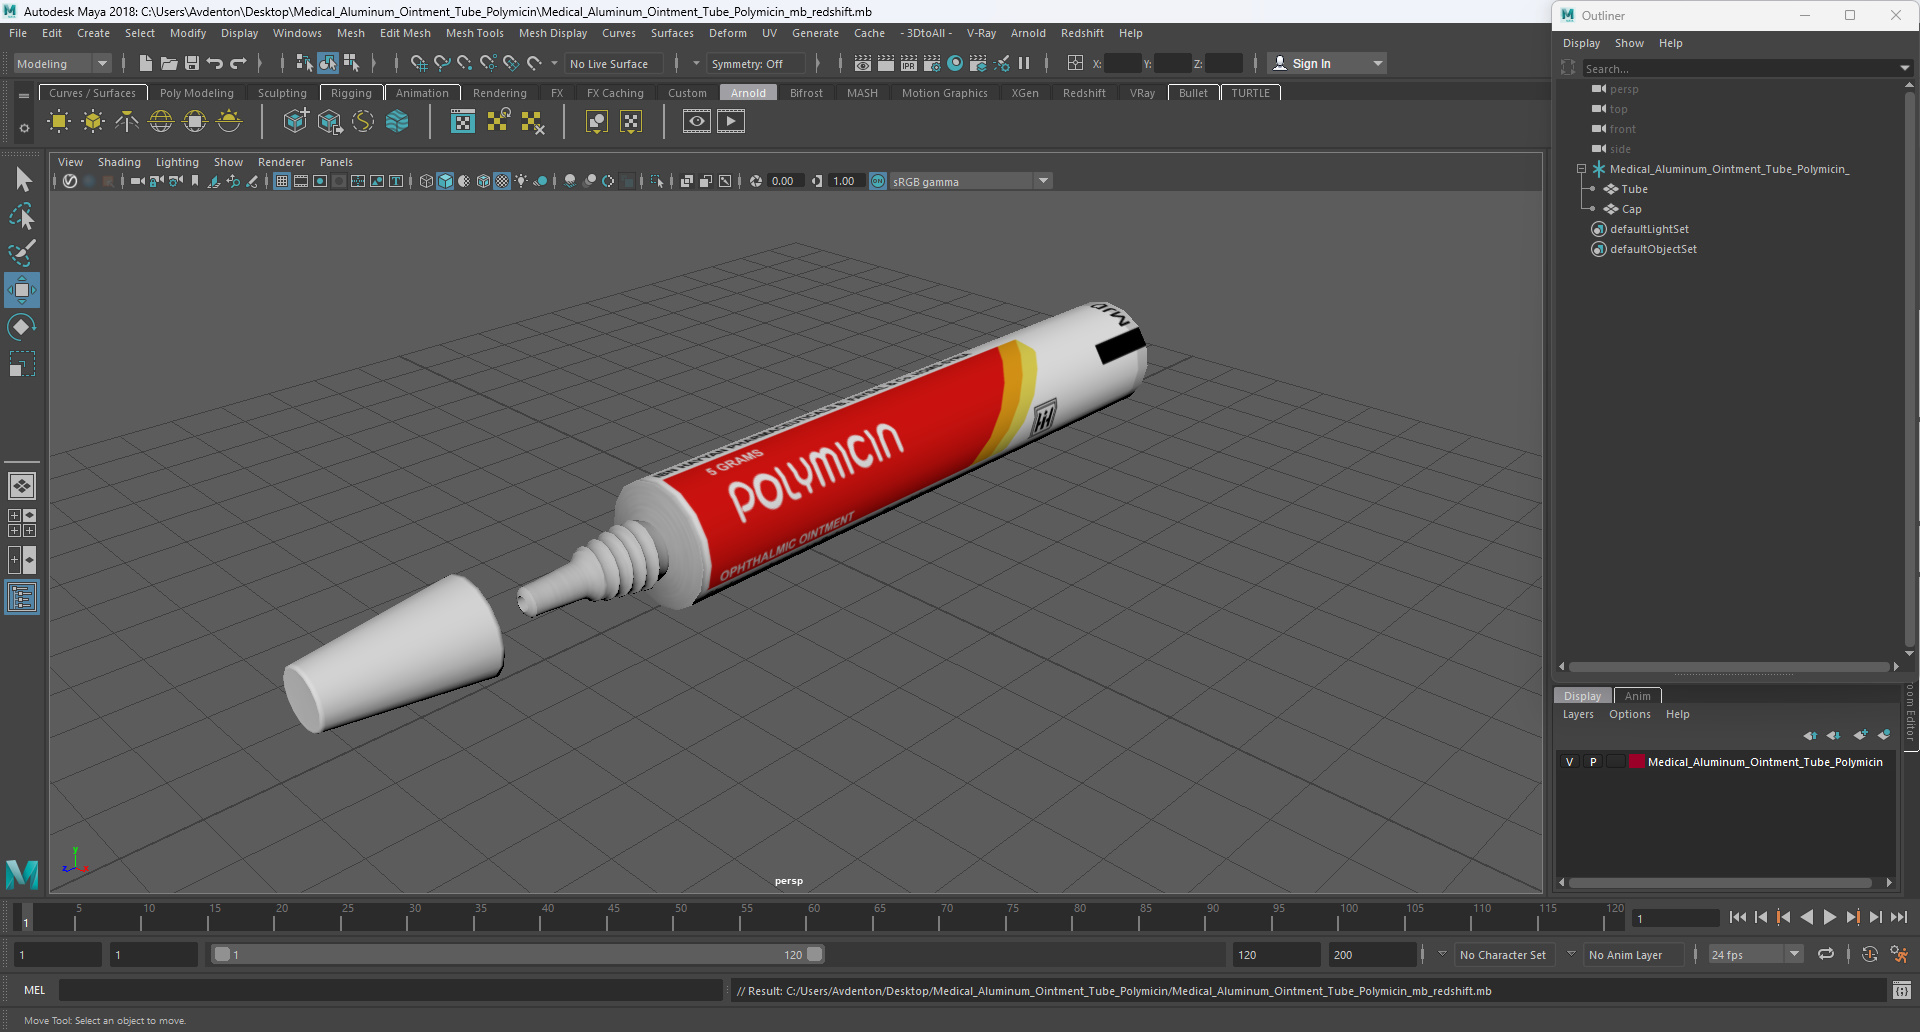Switch to the Rendering shelf tab

pos(499,93)
